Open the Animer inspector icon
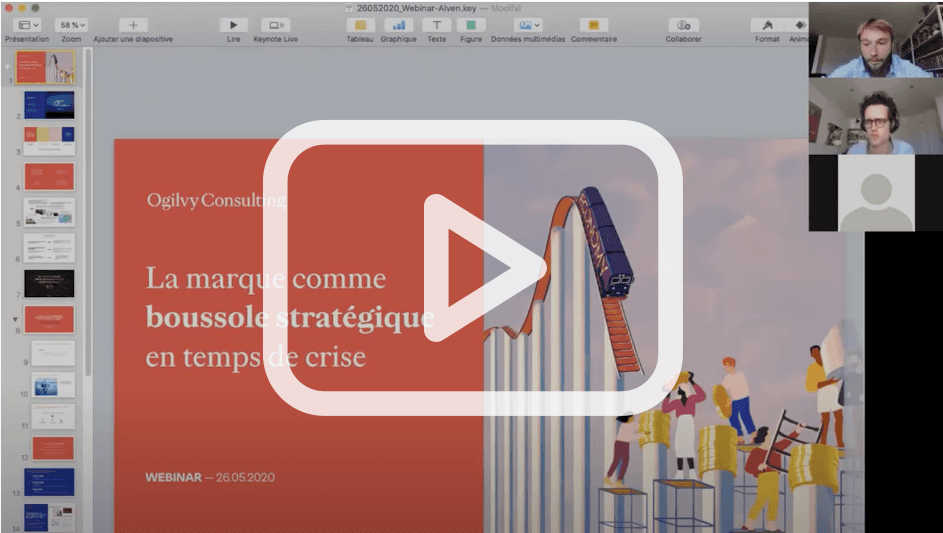The image size is (943, 533). 800,25
